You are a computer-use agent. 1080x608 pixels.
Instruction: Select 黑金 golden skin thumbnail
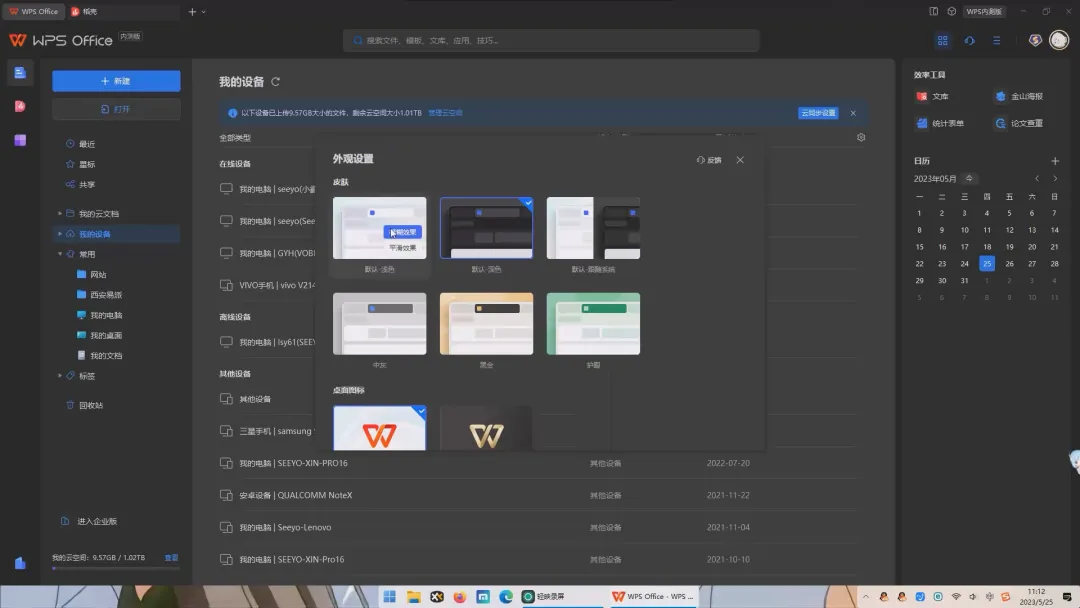[486, 324]
